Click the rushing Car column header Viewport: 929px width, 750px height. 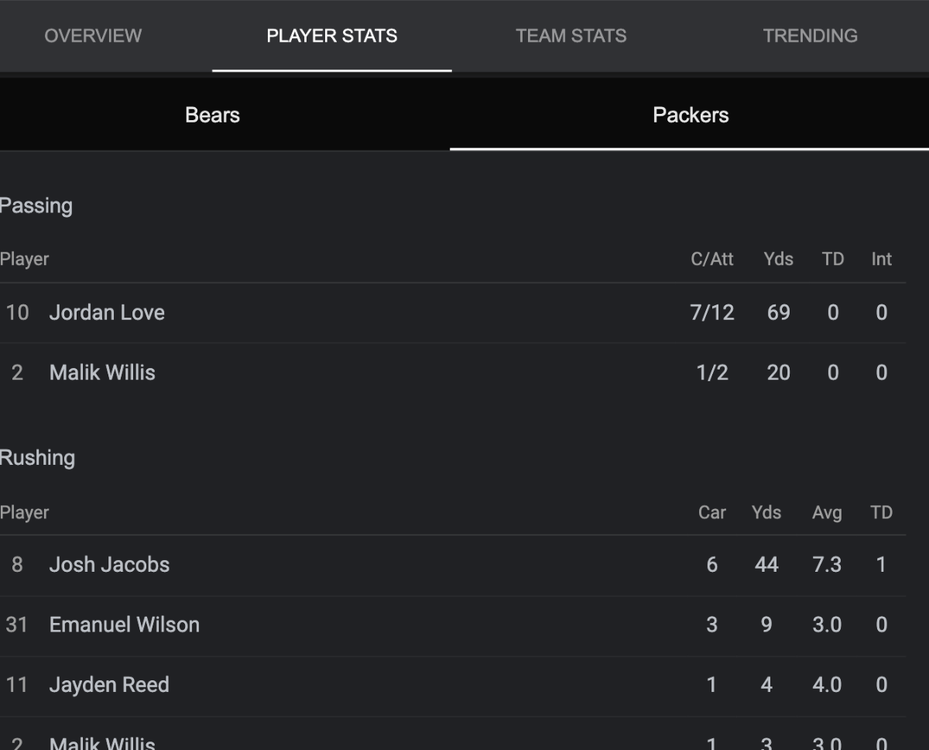712,512
